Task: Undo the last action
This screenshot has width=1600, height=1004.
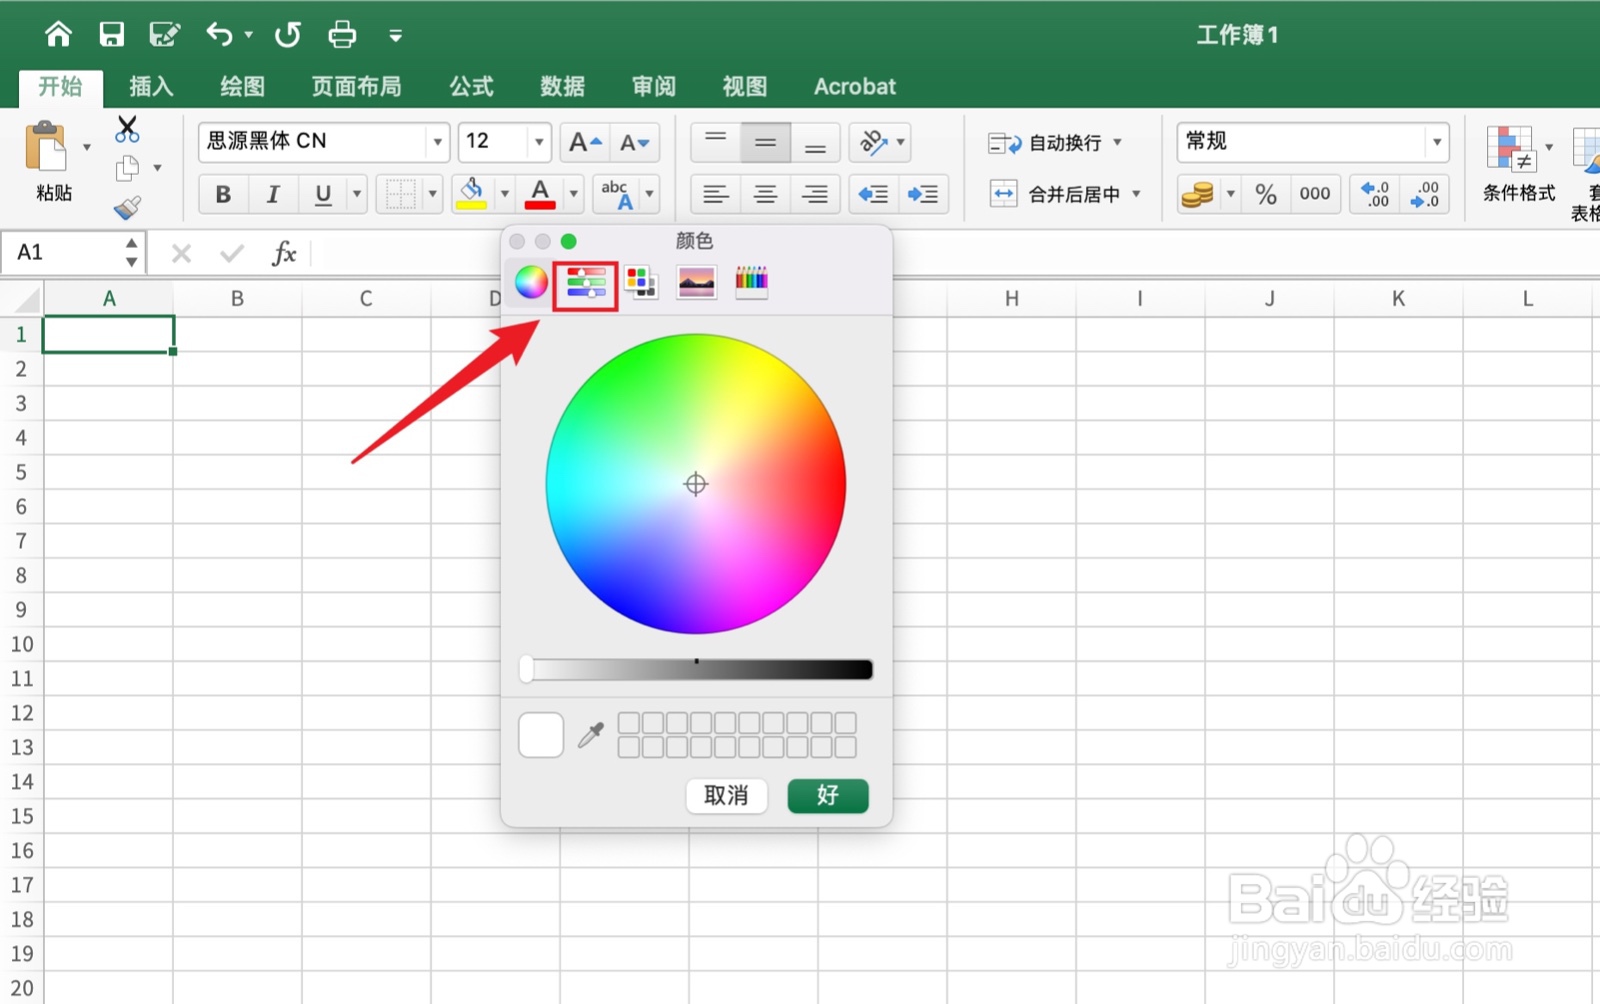Action: tap(219, 35)
